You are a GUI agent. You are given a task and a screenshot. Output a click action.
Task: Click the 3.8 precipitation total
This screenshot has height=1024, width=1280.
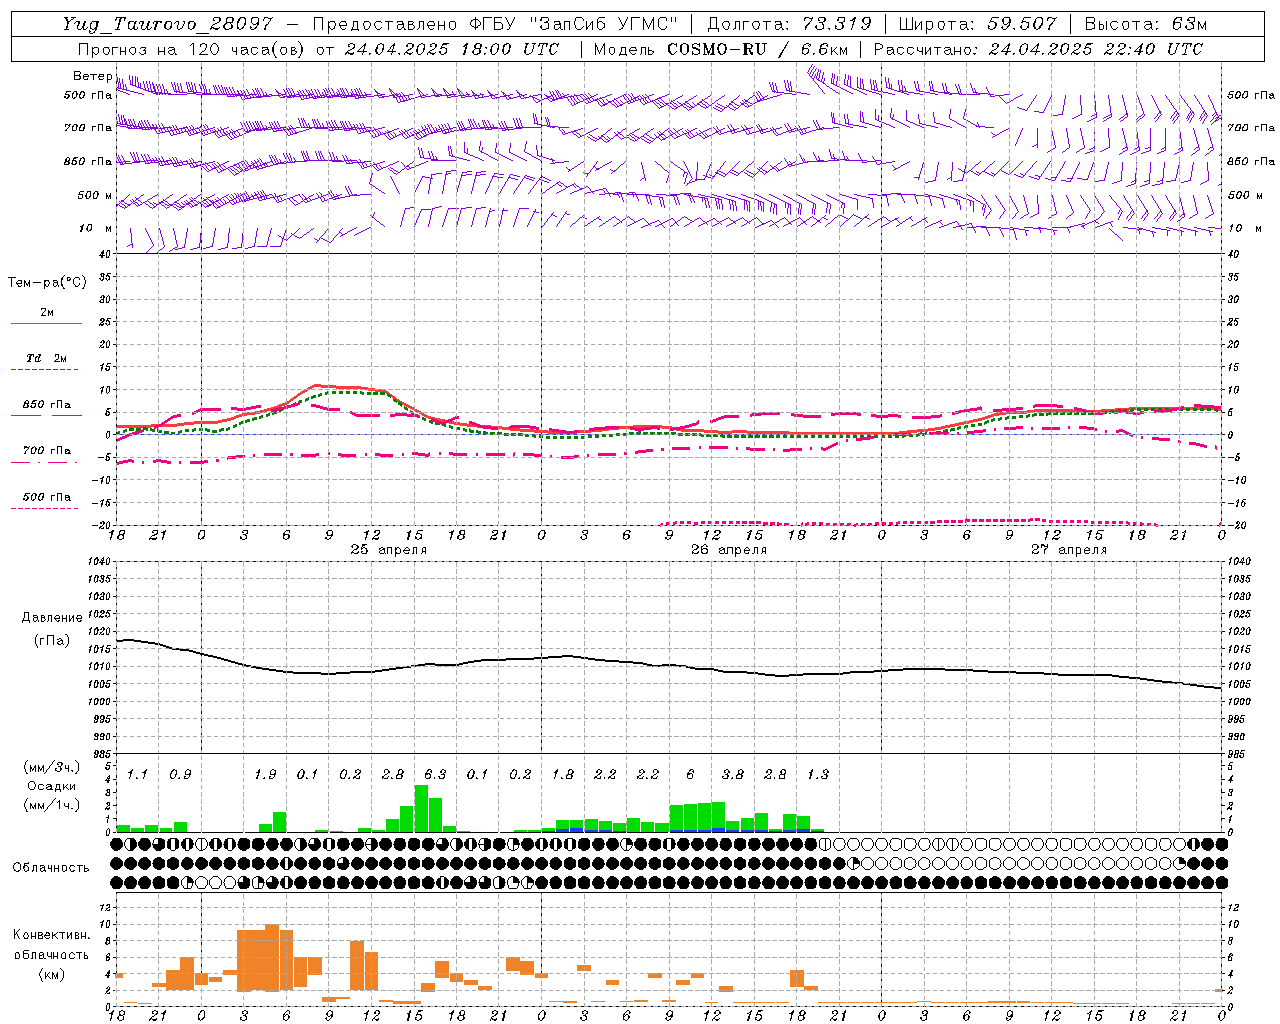[x=733, y=774]
